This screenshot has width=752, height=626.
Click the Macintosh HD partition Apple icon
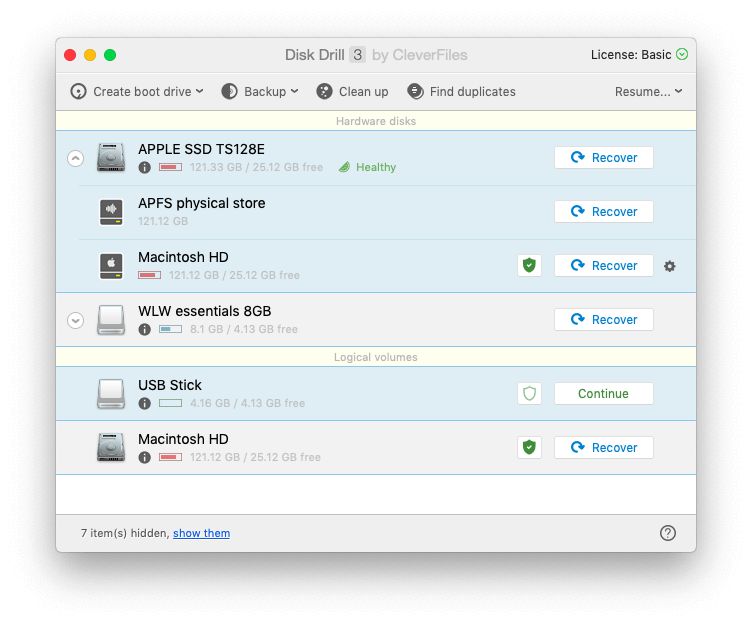pos(111,266)
